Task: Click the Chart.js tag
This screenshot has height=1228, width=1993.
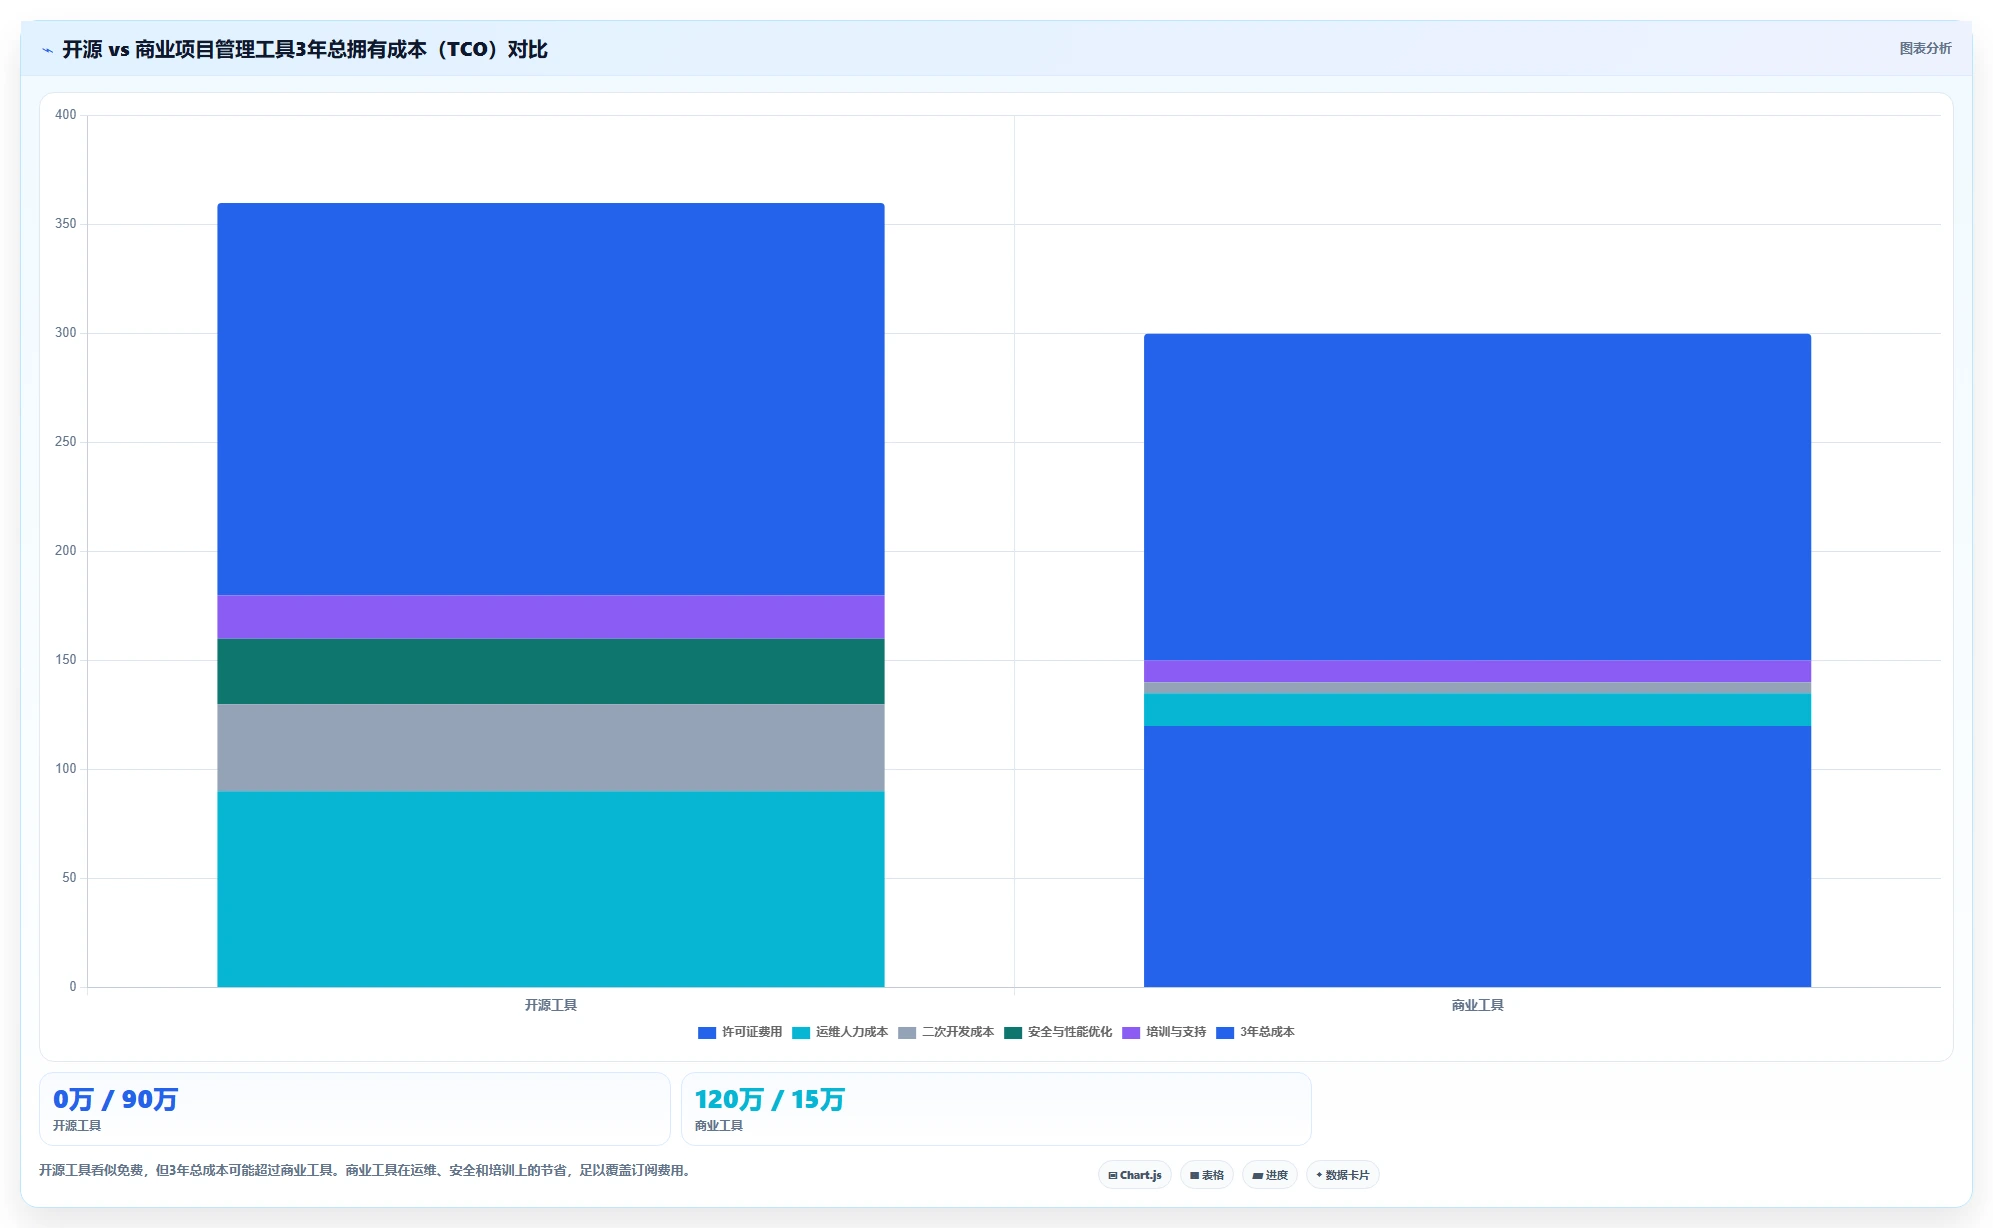Action: pyautogui.click(x=1135, y=1175)
